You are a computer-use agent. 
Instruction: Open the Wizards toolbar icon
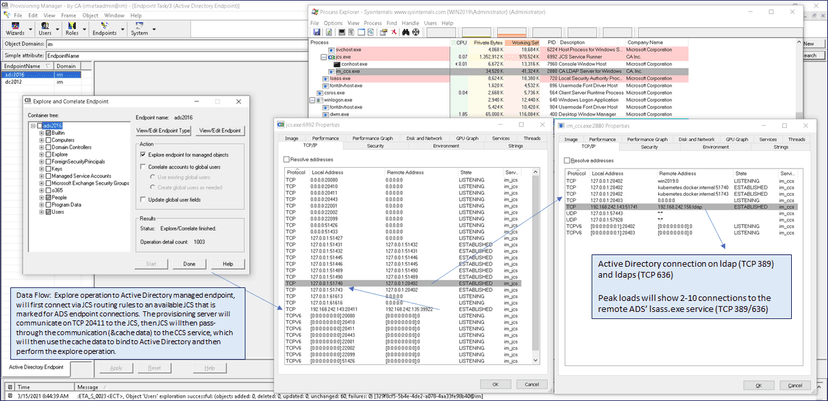(x=13, y=29)
